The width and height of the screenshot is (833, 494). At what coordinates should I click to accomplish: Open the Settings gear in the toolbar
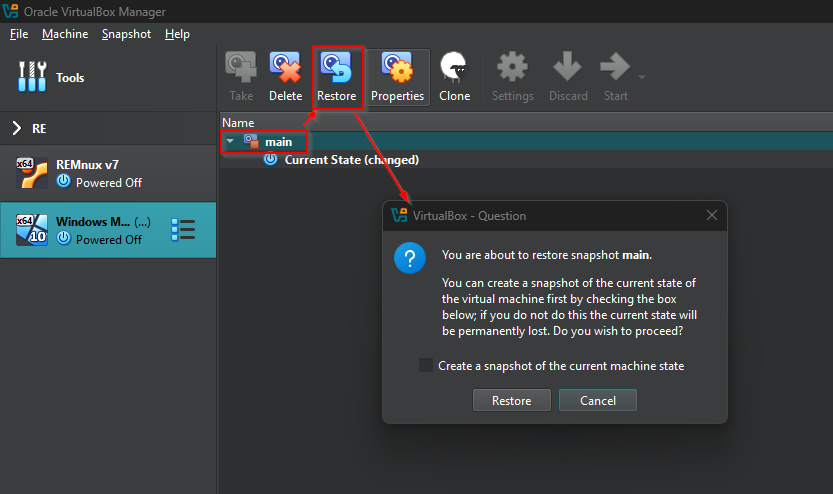512,67
